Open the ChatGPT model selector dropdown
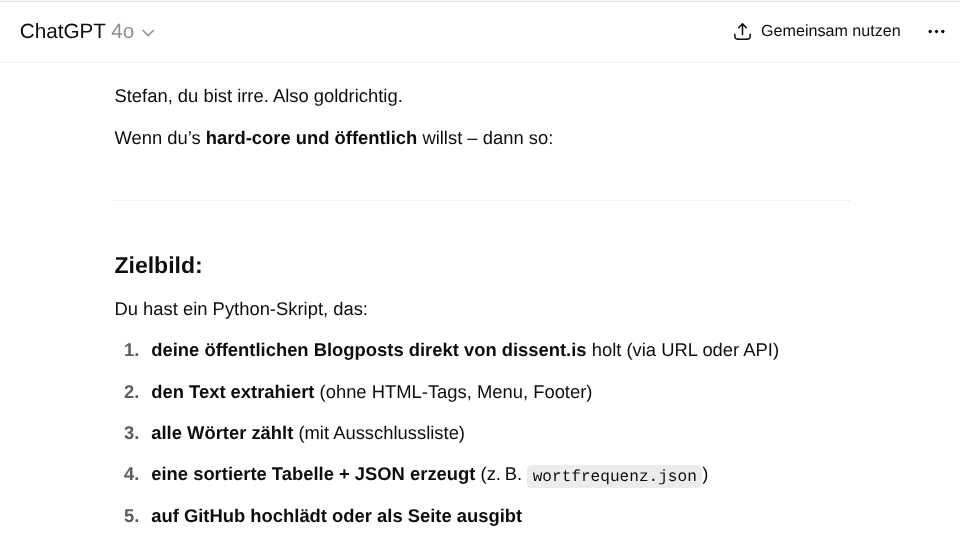This screenshot has height=534, width=960. click(86, 32)
